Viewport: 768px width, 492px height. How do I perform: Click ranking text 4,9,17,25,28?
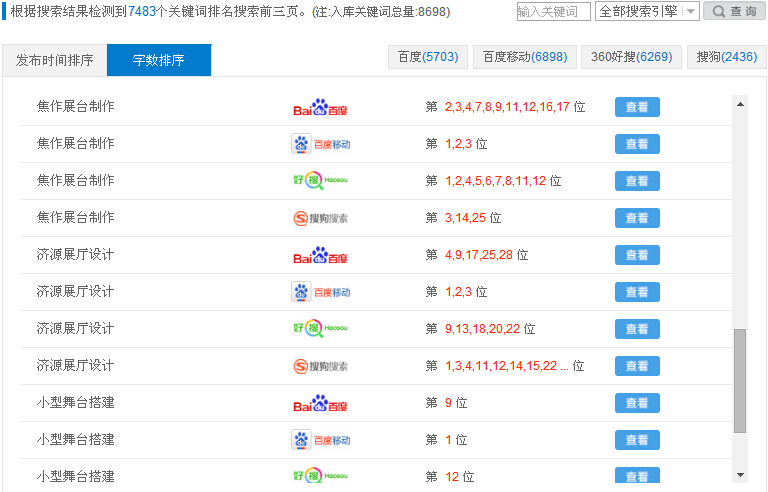point(479,255)
